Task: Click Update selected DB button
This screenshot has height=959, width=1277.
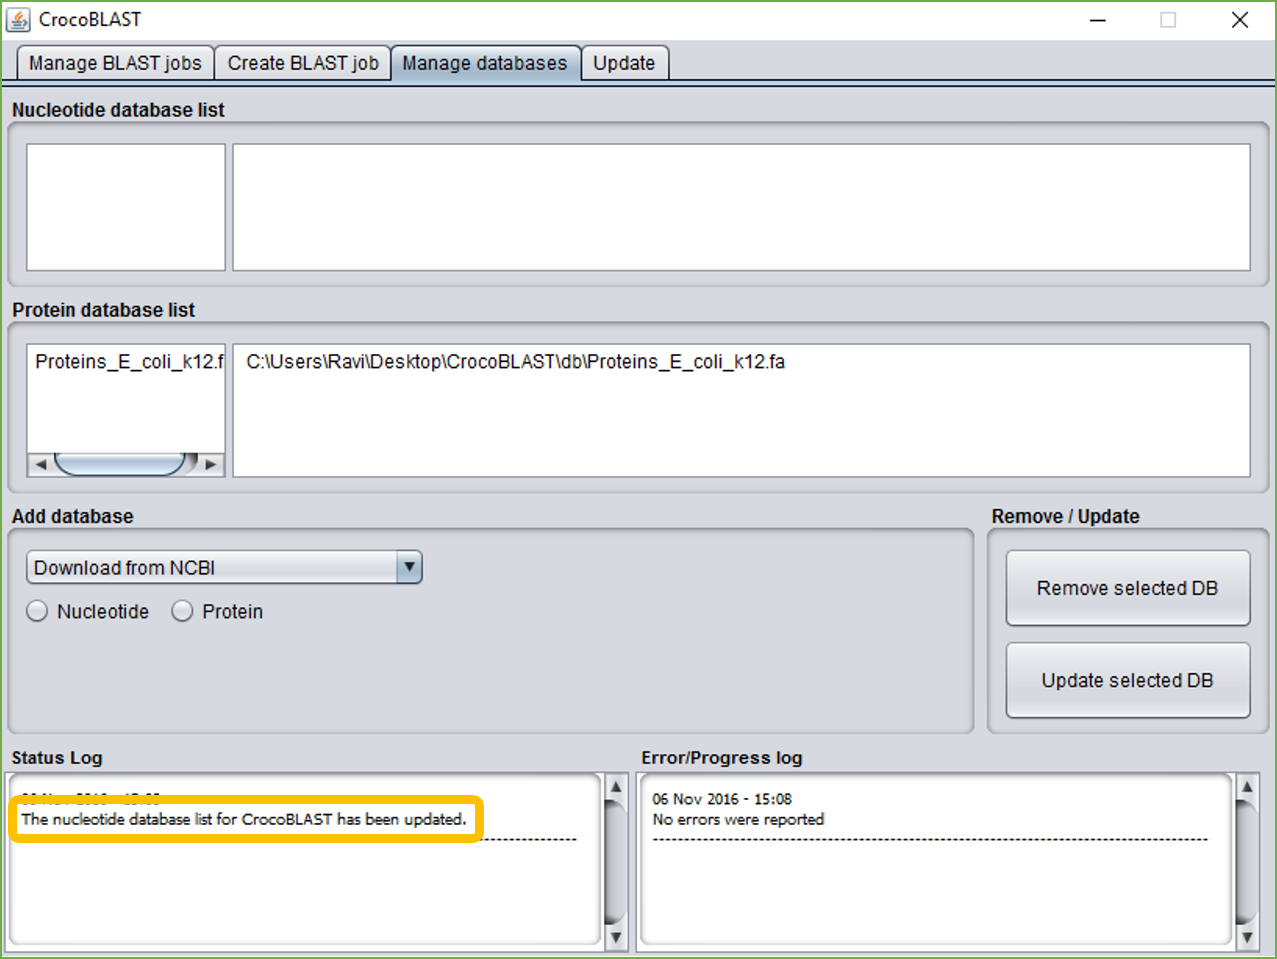Action: click(x=1128, y=680)
